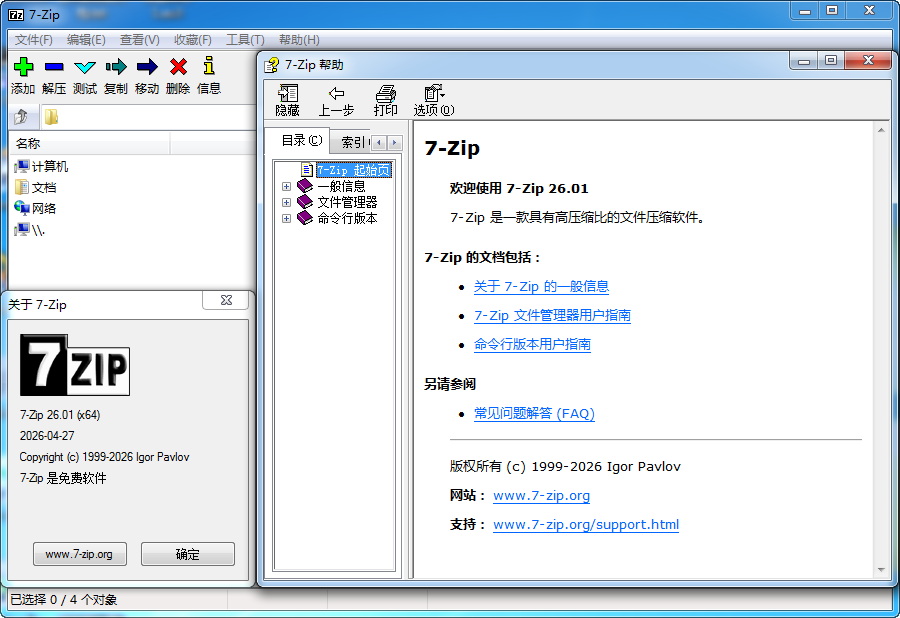The width and height of the screenshot is (900, 618).
Task: Open the Options (选项) icon in help toolbar
Action: click(x=433, y=93)
